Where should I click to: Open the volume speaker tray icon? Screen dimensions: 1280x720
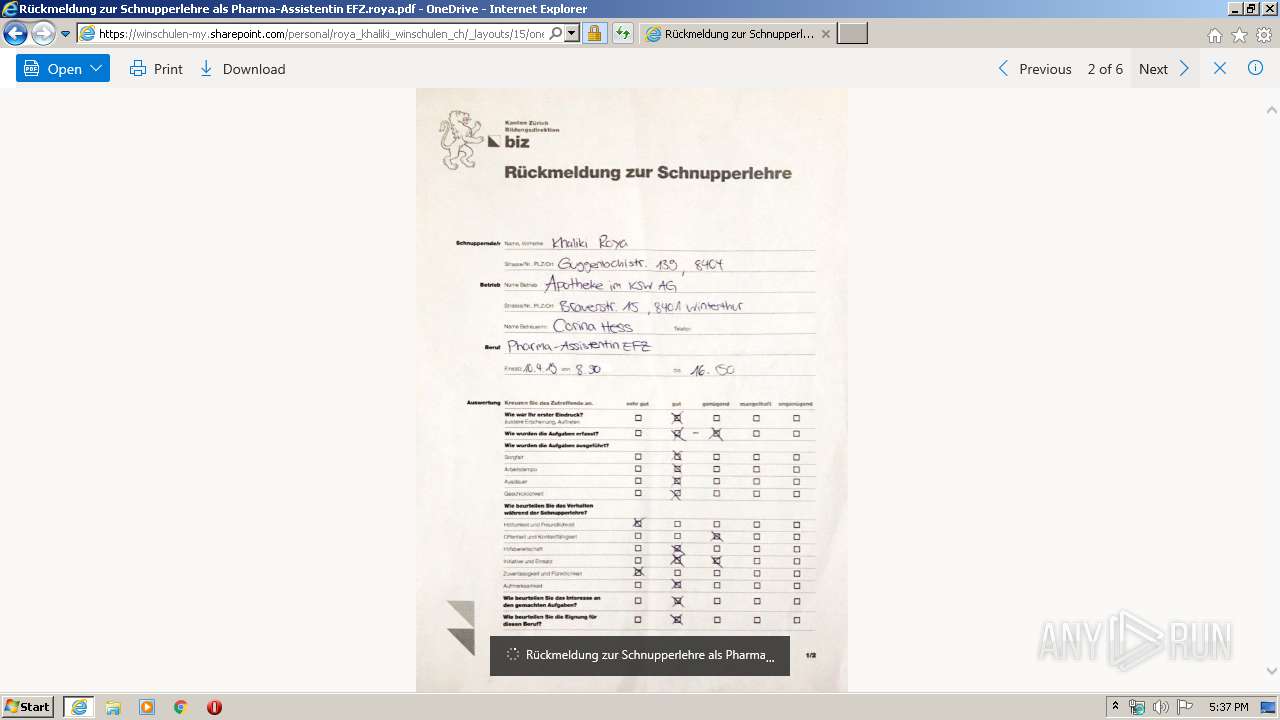tap(1161, 707)
